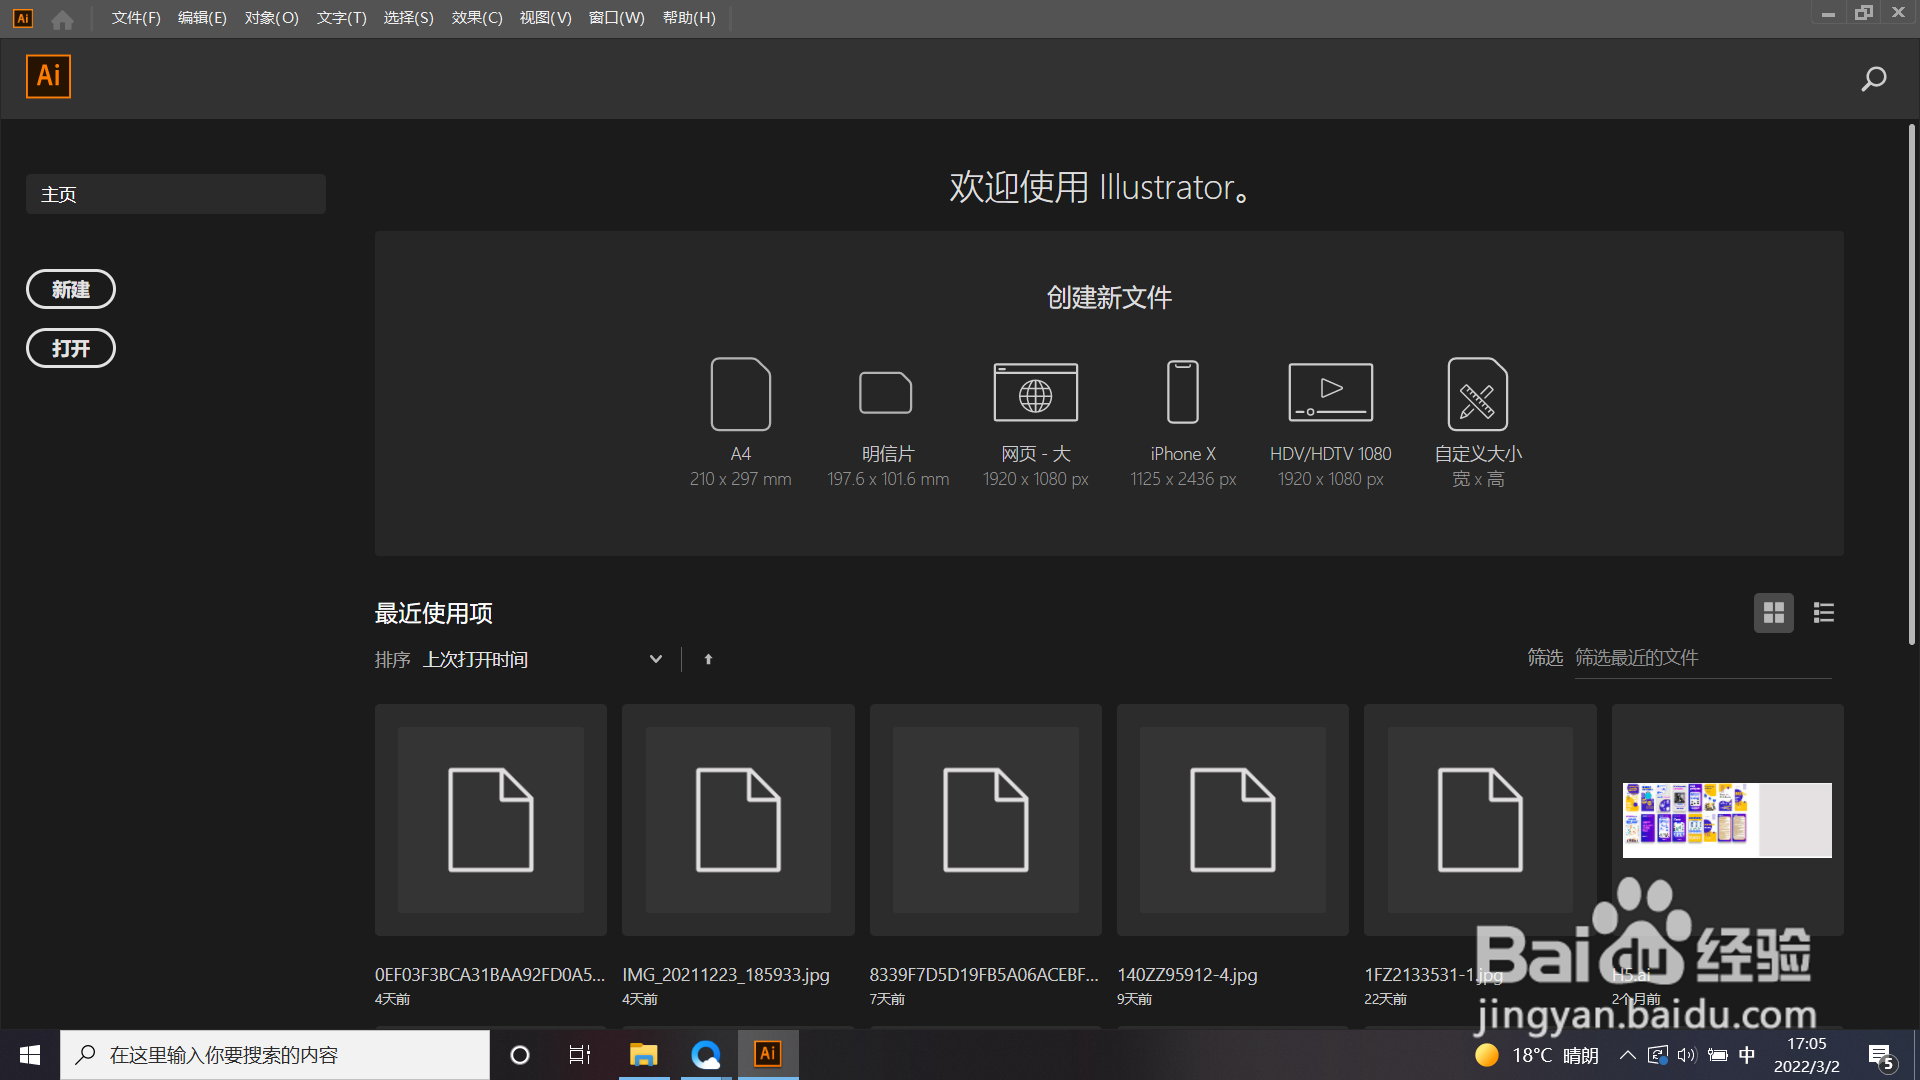Viewport: 1920px width, 1080px height.
Task: Open Cortana circle icon on taskbar
Action: point(520,1055)
